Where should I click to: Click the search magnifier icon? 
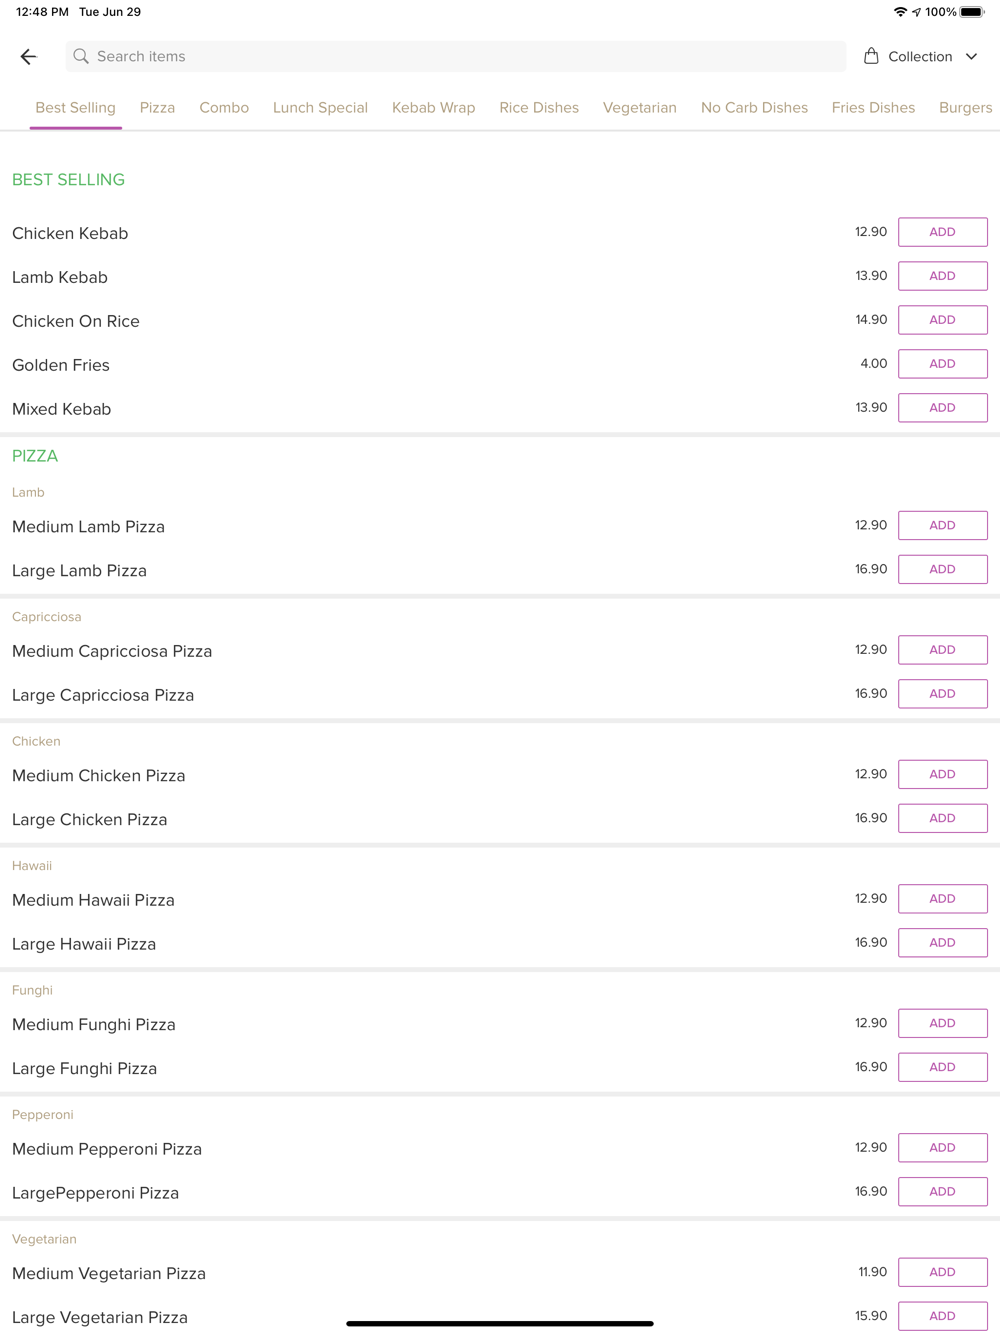[81, 57]
